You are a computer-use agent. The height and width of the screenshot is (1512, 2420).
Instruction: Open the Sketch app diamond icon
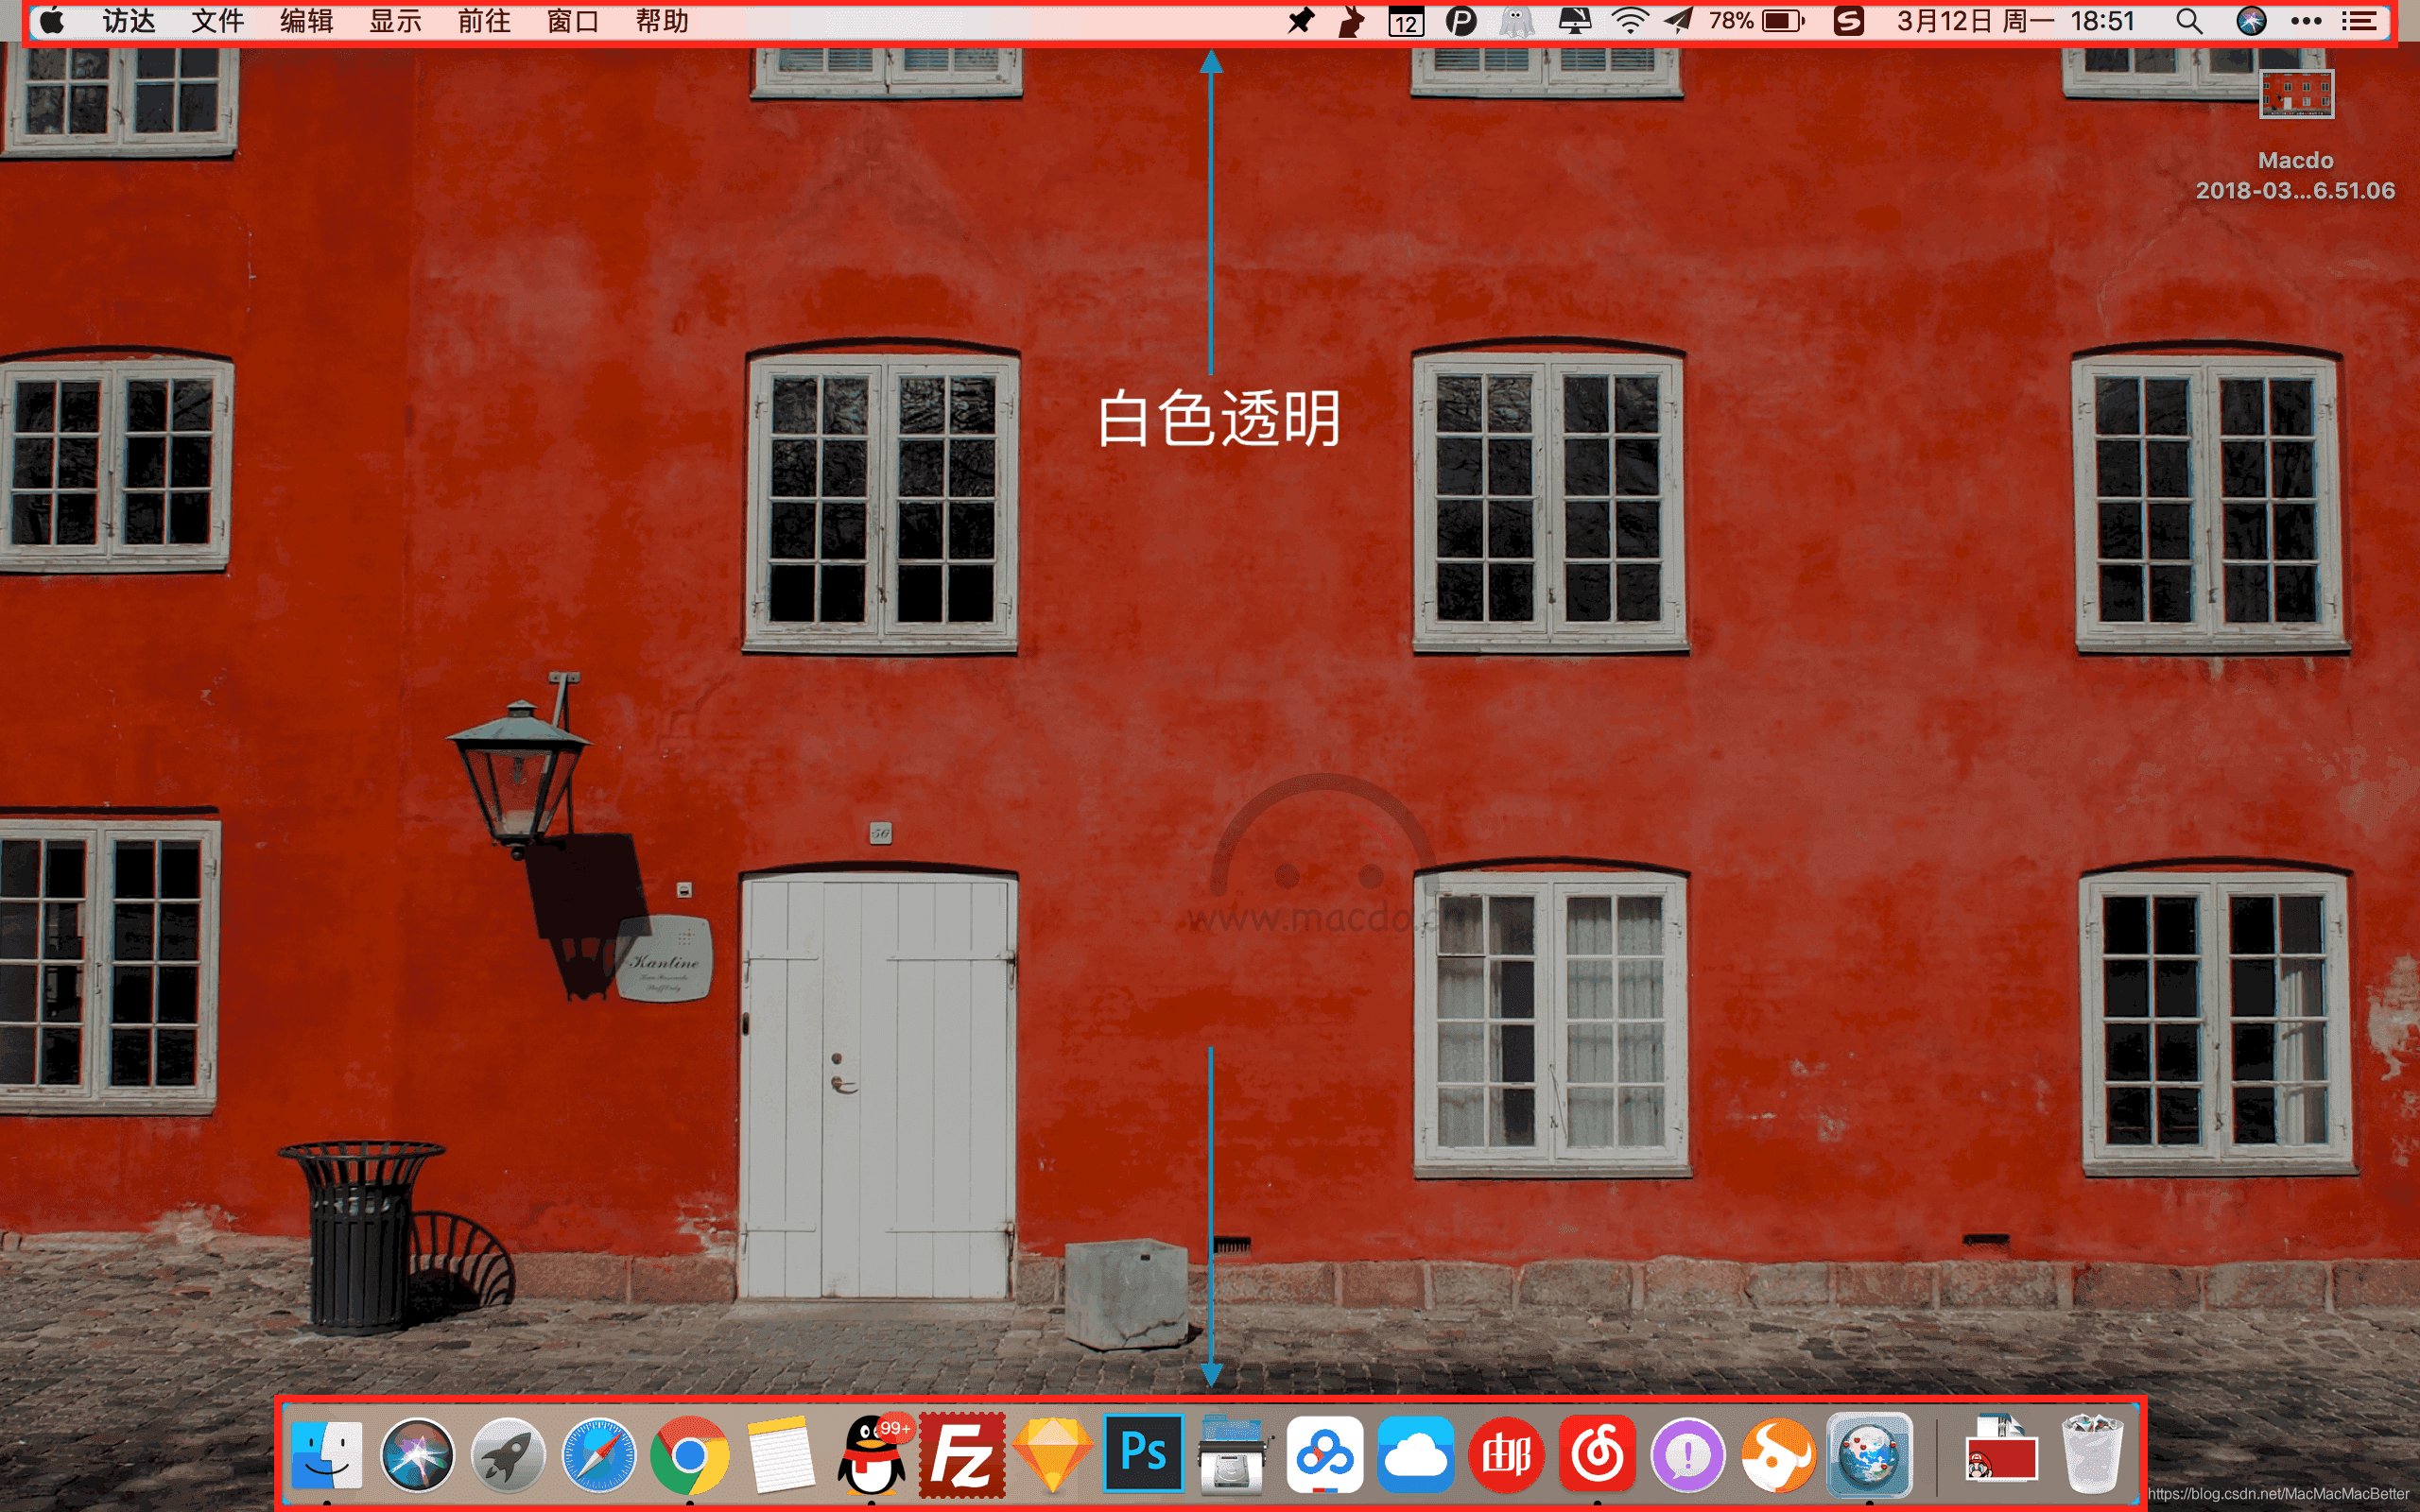pyautogui.click(x=1052, y=1455)
